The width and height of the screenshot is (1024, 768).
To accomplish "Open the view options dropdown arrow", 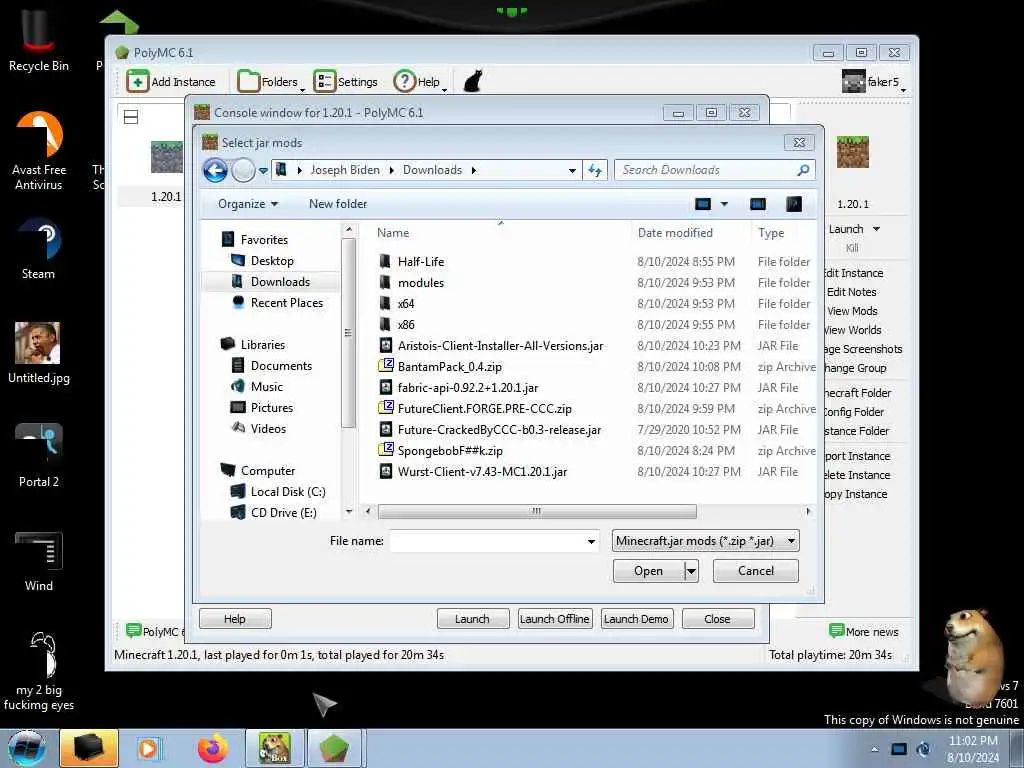I will coord(724,204).
